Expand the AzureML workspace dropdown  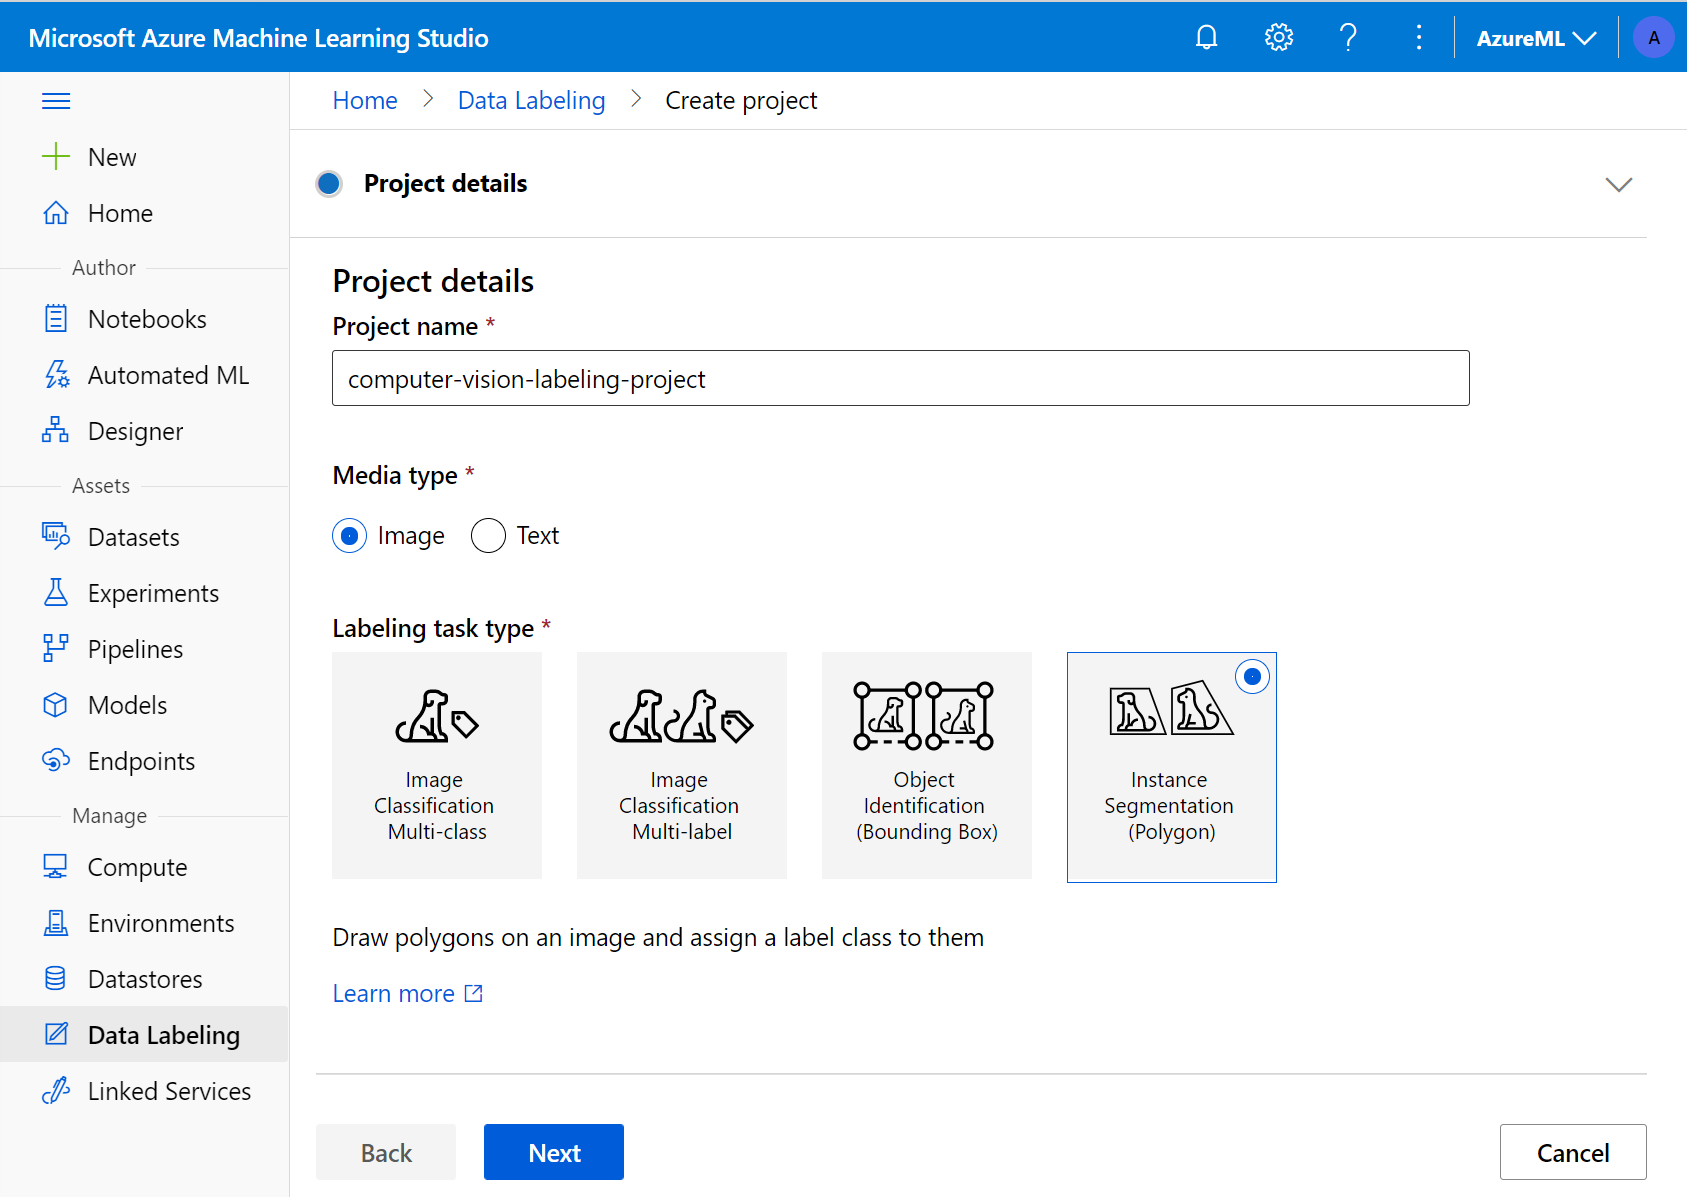pos(1536,38)
